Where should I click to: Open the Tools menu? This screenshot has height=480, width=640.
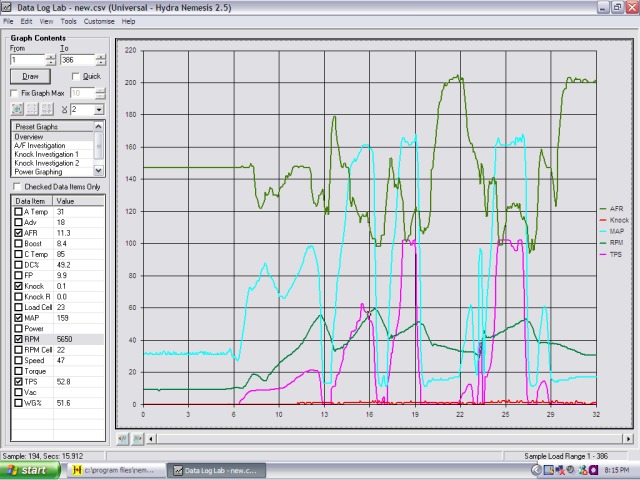coord(68,21)
